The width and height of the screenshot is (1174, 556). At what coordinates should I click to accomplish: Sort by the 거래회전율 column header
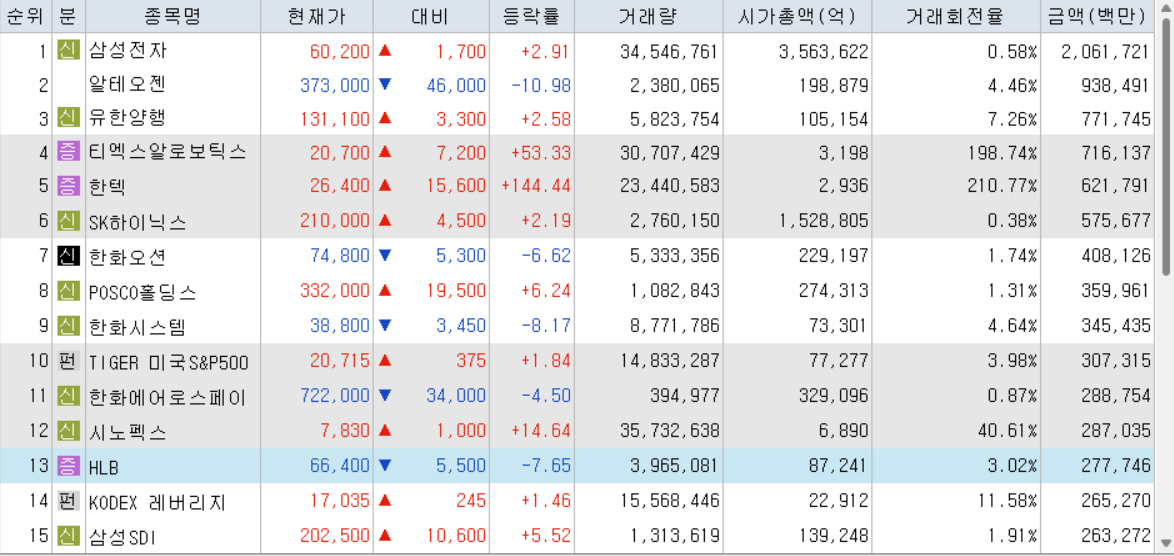coord(955,16)
